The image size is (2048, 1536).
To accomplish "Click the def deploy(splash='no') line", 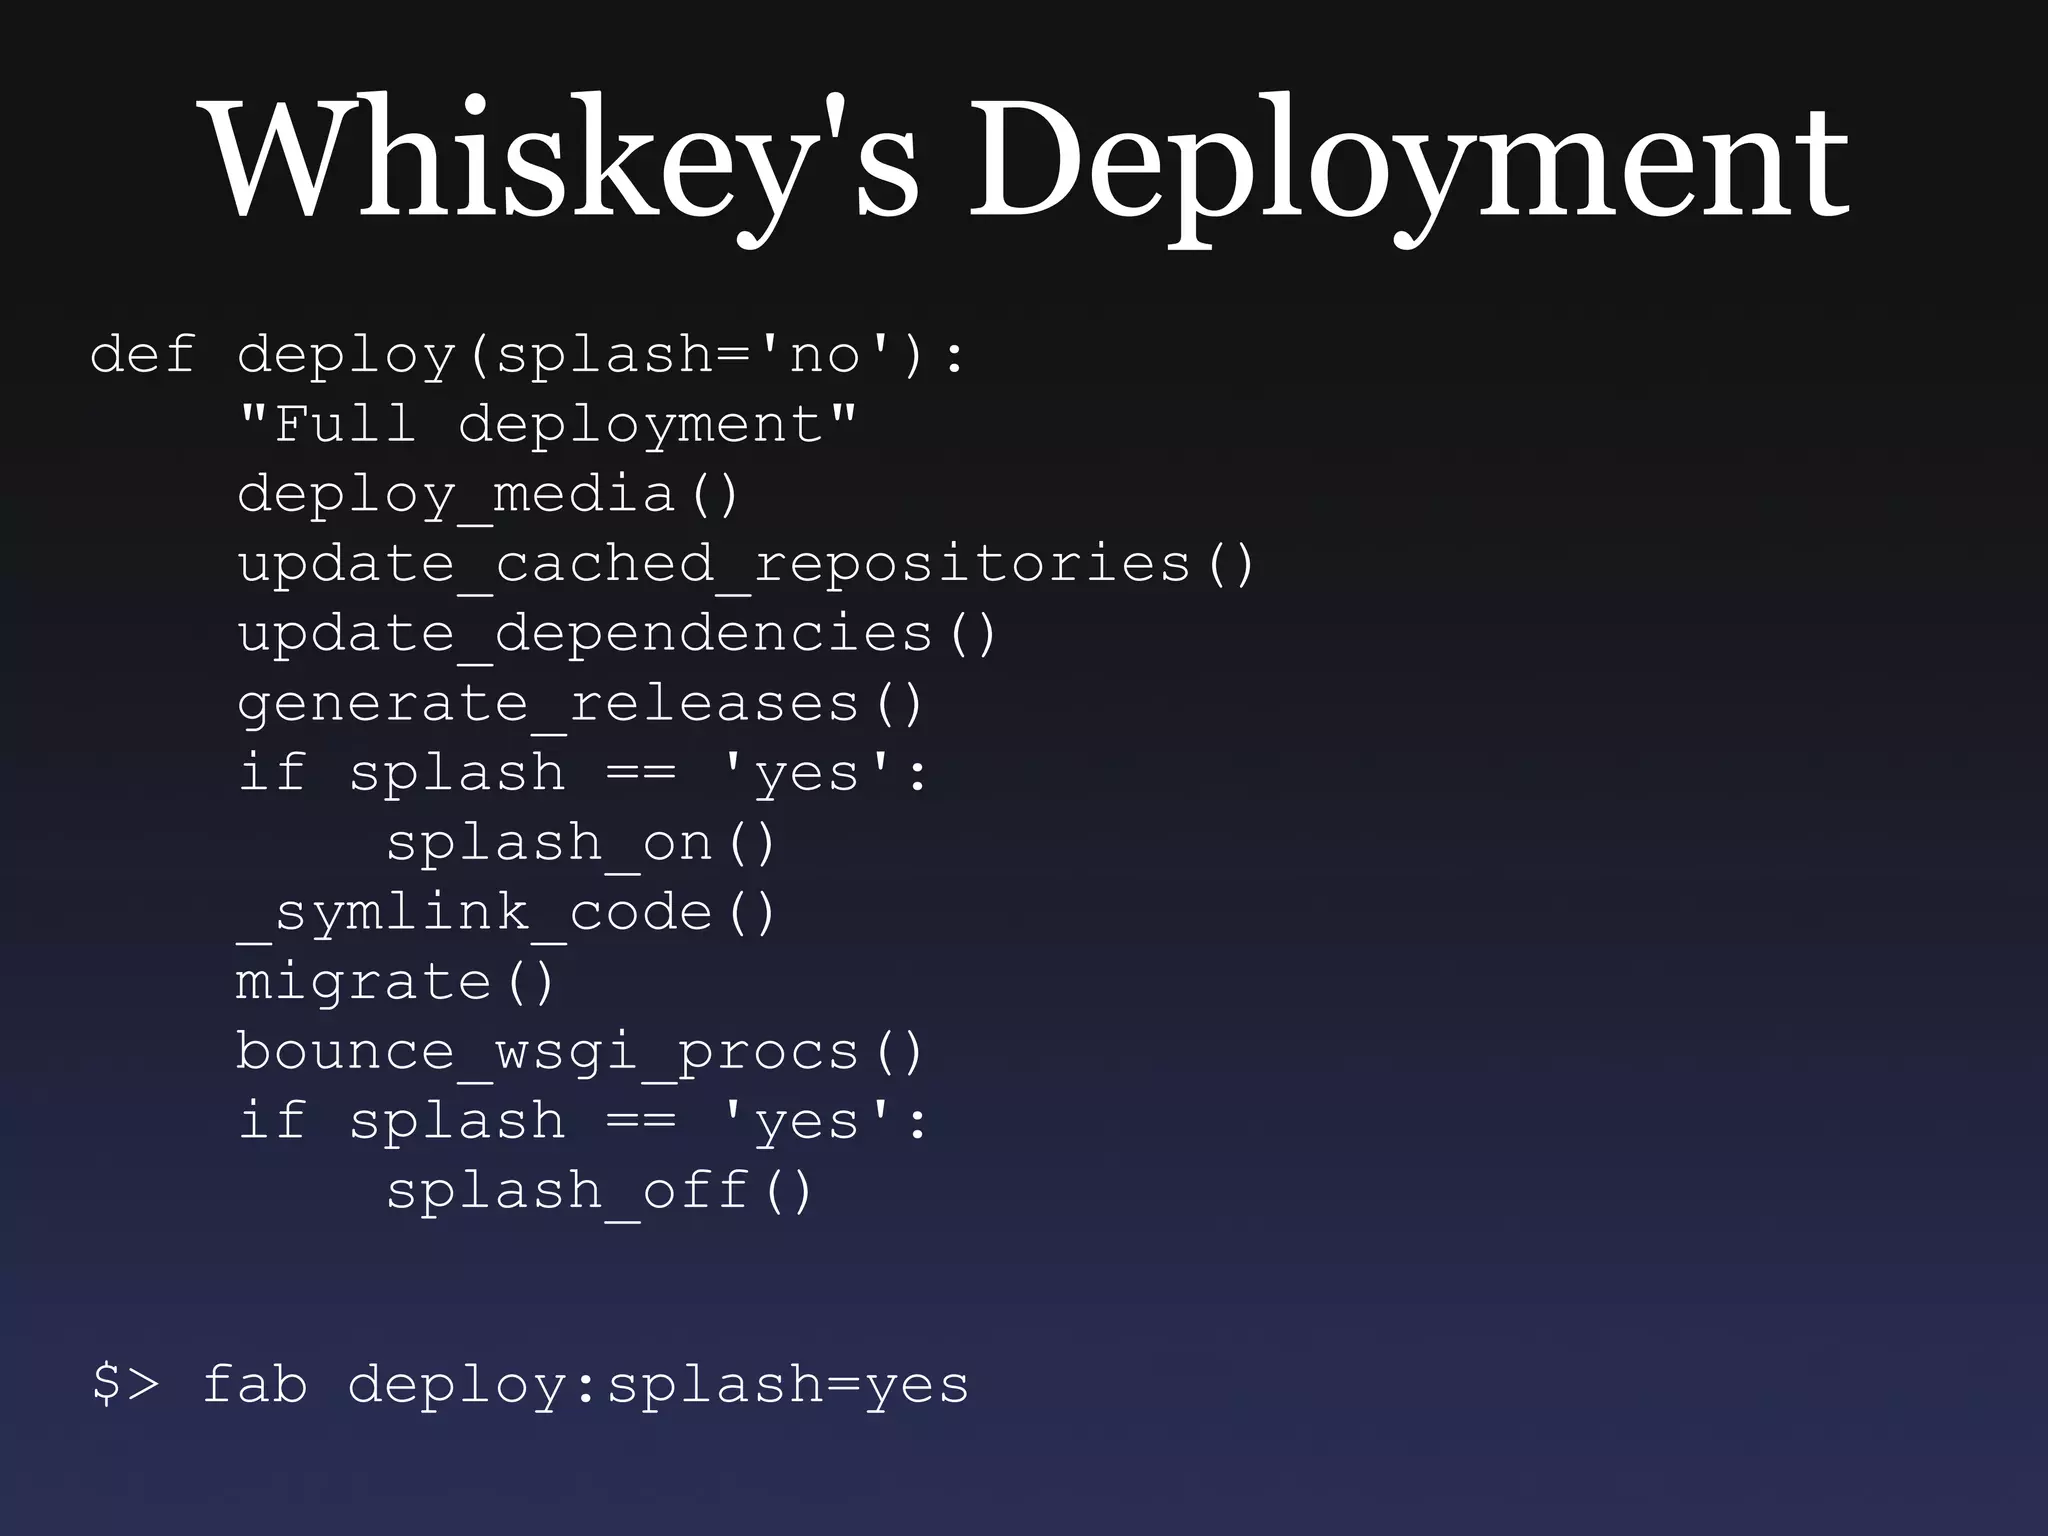I will coord(528,355).
